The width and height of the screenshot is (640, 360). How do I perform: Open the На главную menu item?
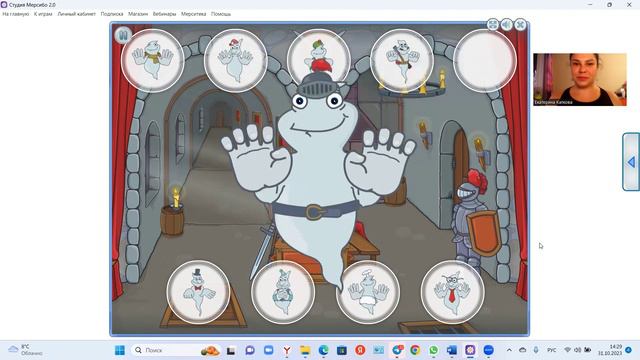point(16,14)
